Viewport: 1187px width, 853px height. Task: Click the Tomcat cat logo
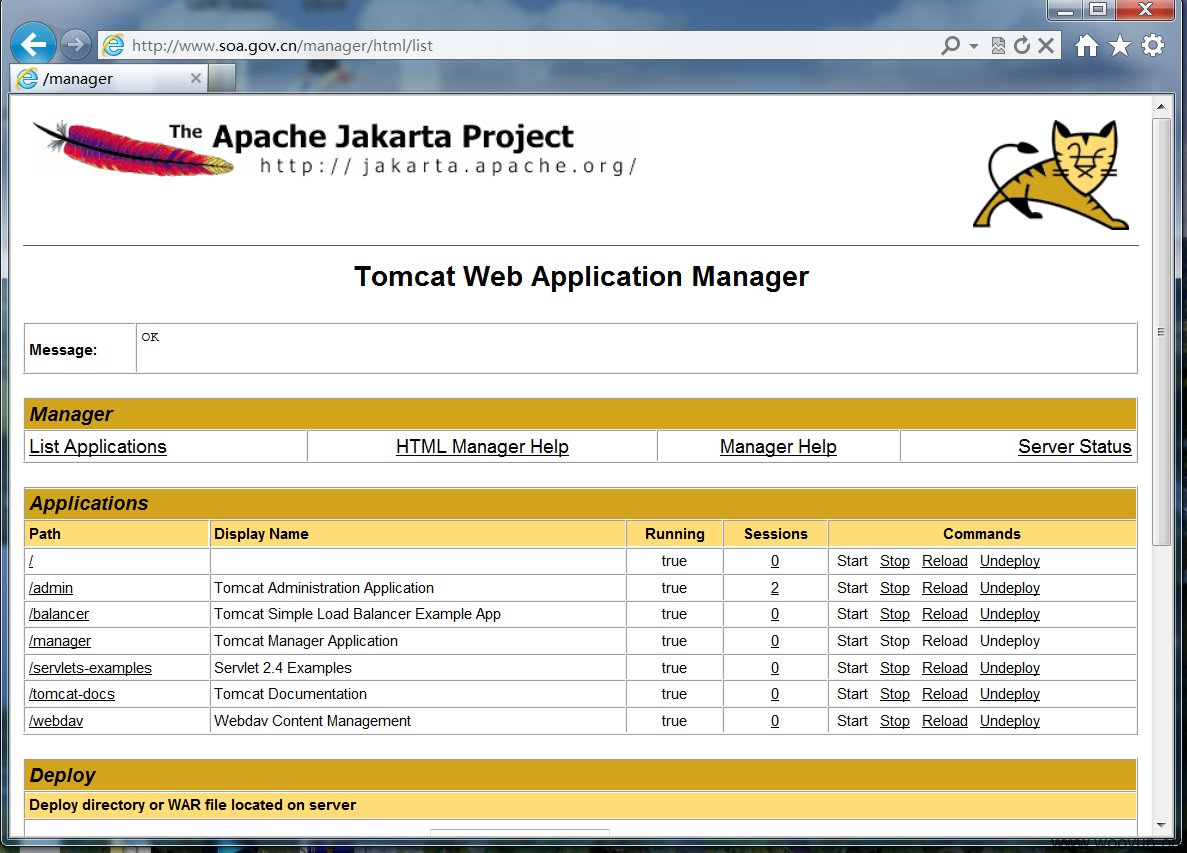[x=1051, y=175]
